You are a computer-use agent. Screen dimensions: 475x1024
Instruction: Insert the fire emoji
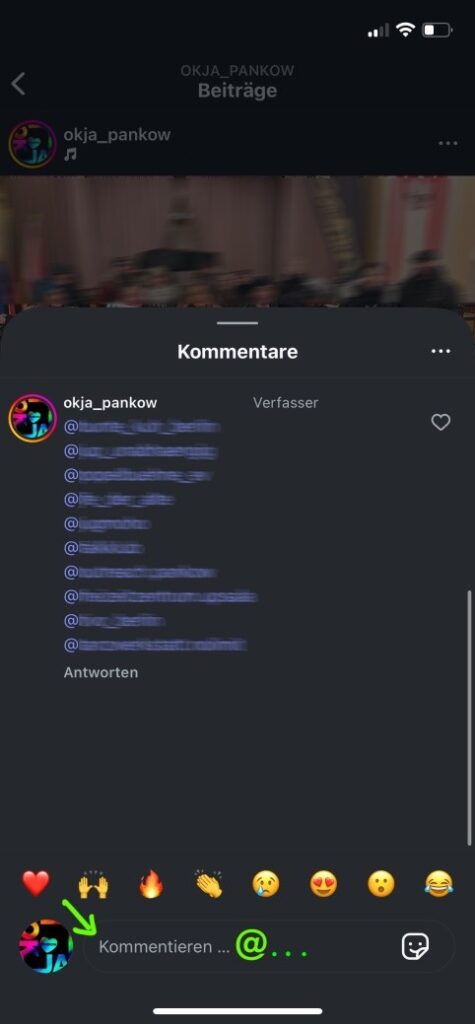coord(151,884)
